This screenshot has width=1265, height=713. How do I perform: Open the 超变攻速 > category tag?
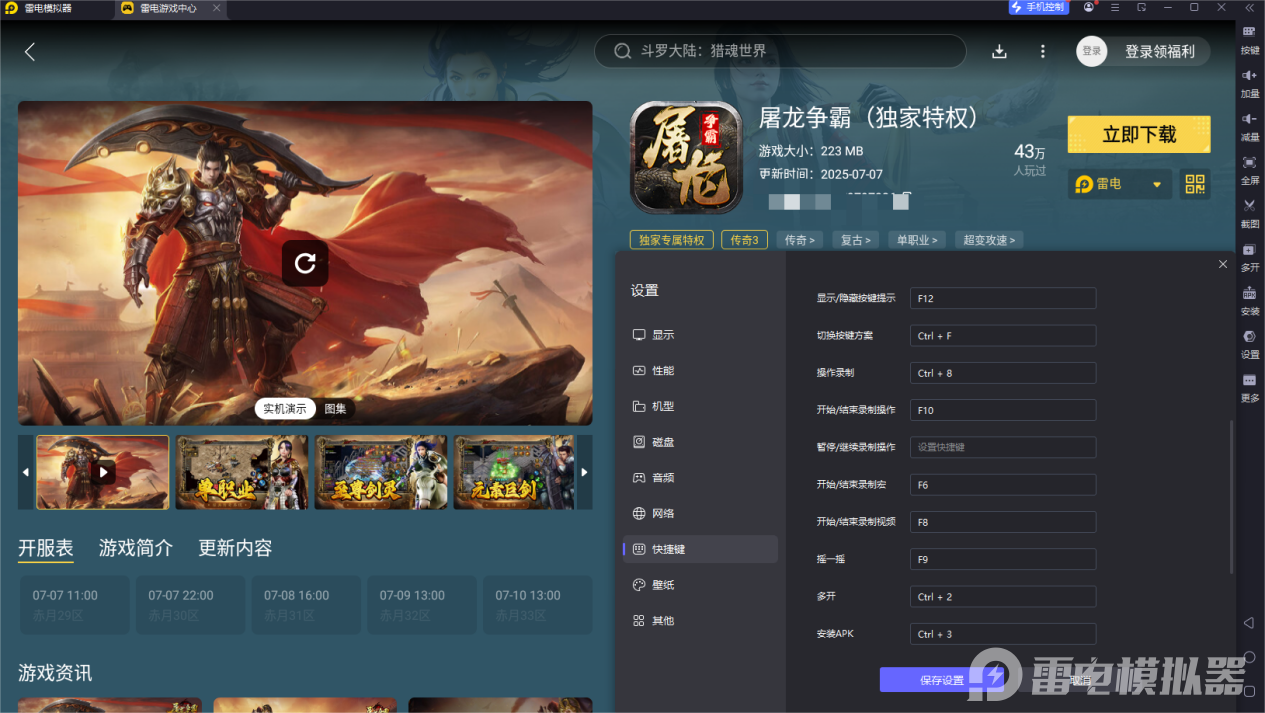click(989, 240)
